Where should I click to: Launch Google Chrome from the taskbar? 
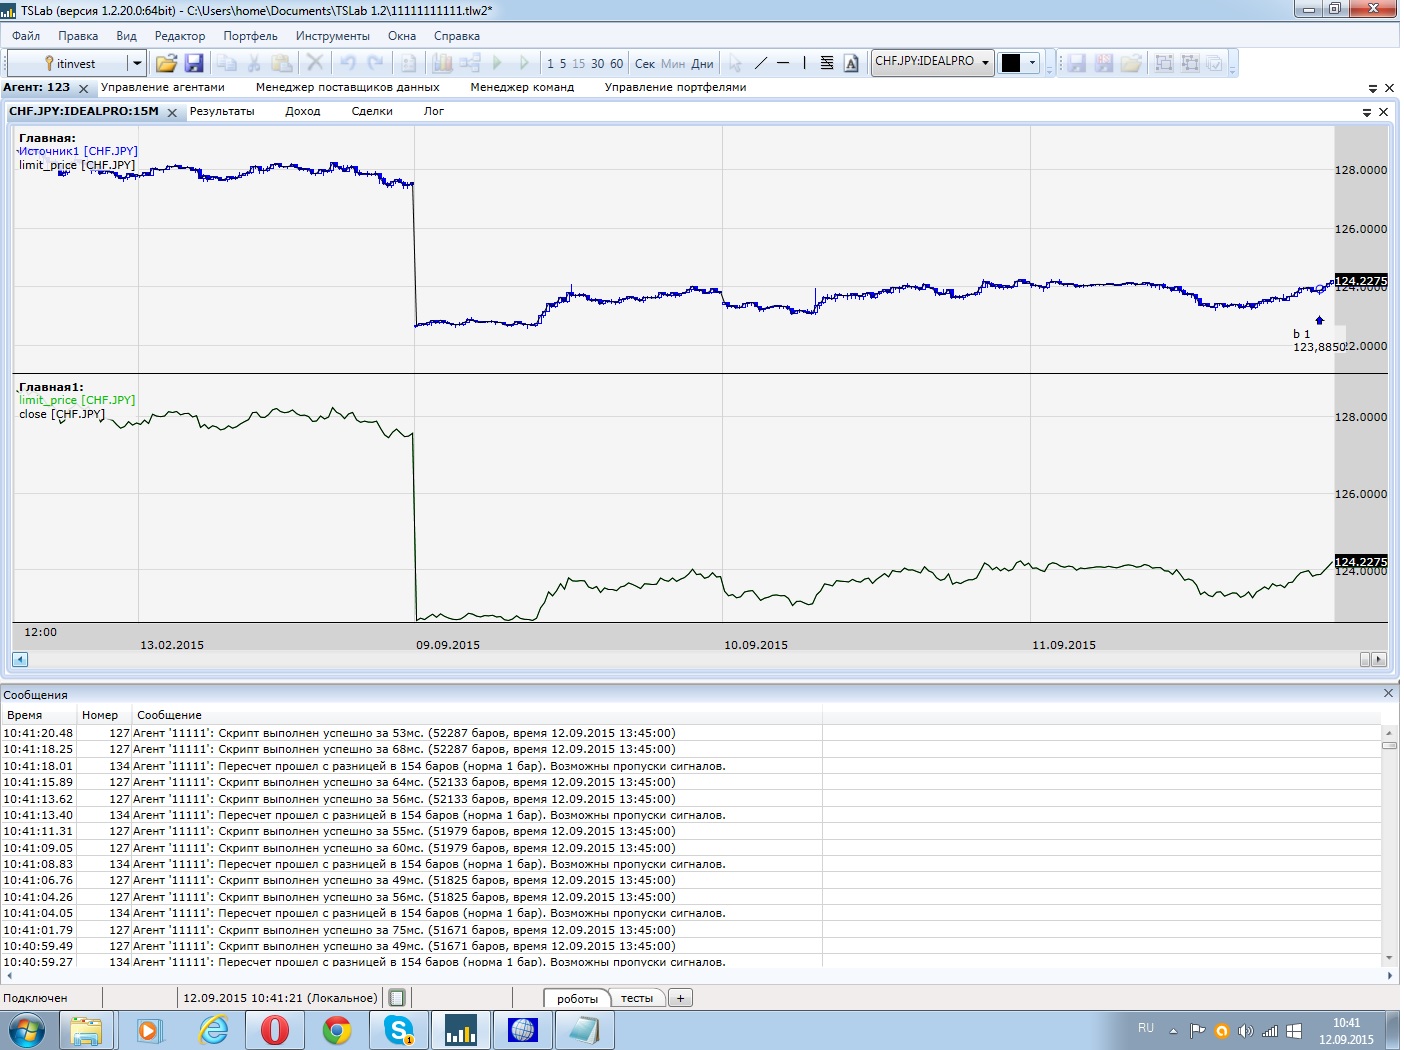pyautogui.click(x=337, y=1029)
